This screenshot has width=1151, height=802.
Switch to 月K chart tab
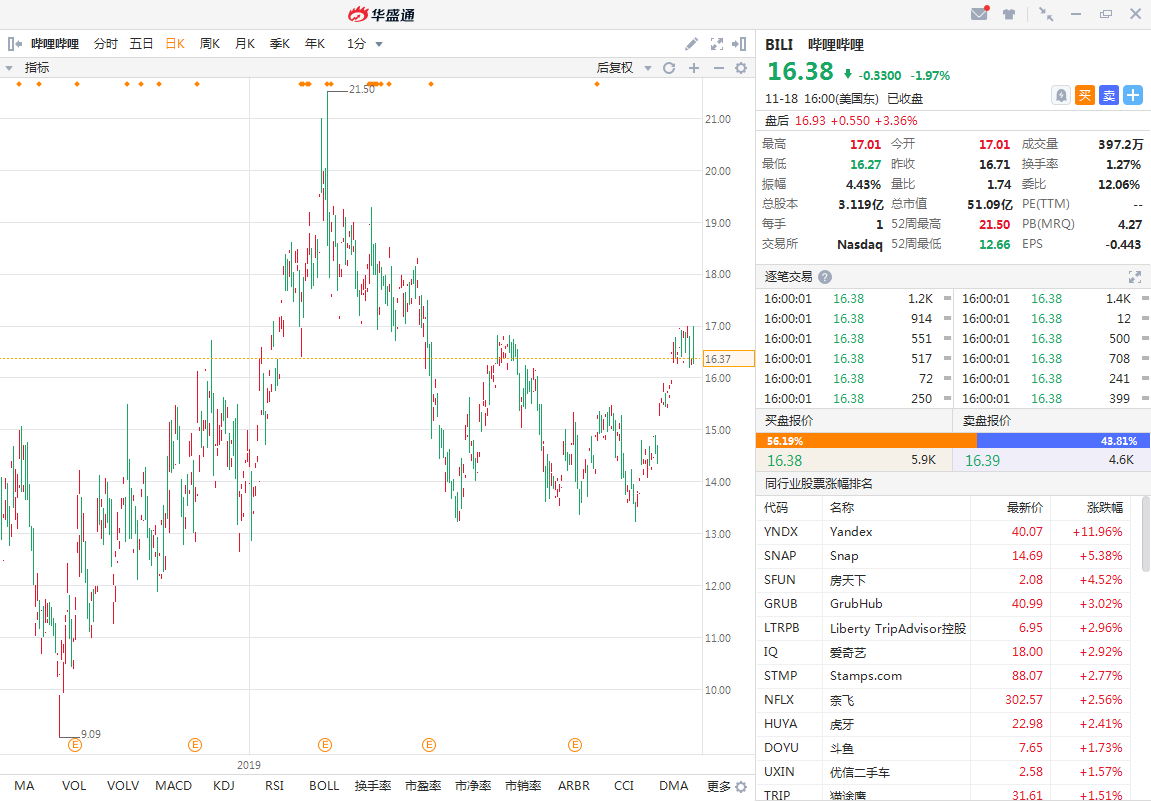[x=244, y=44]
